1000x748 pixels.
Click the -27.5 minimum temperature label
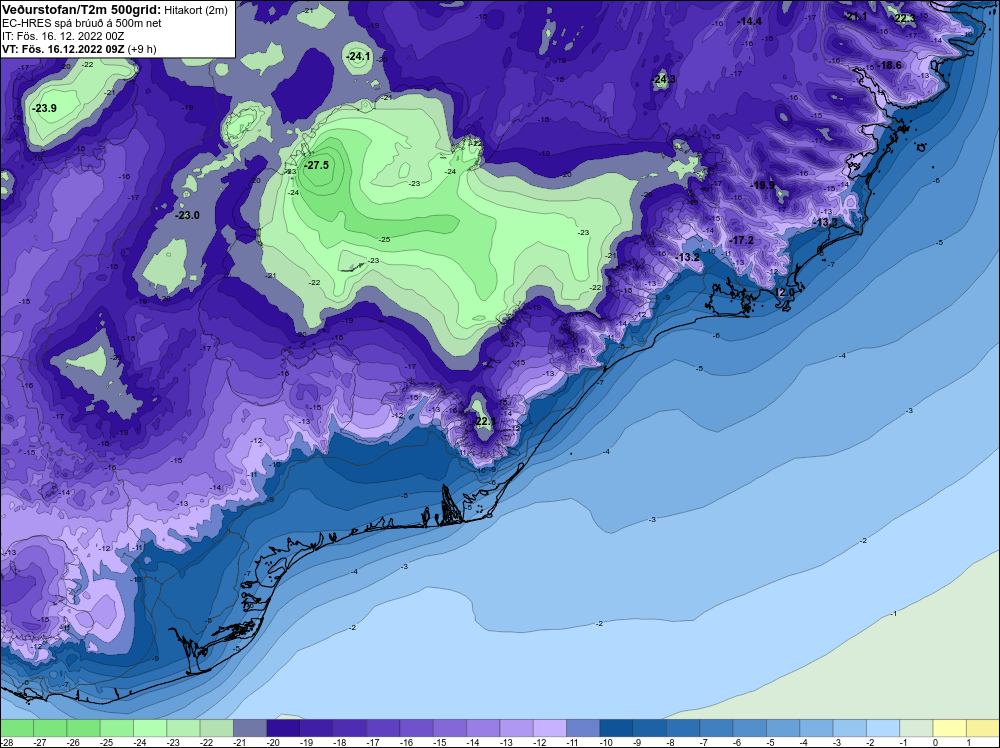(x=316, y=165)
